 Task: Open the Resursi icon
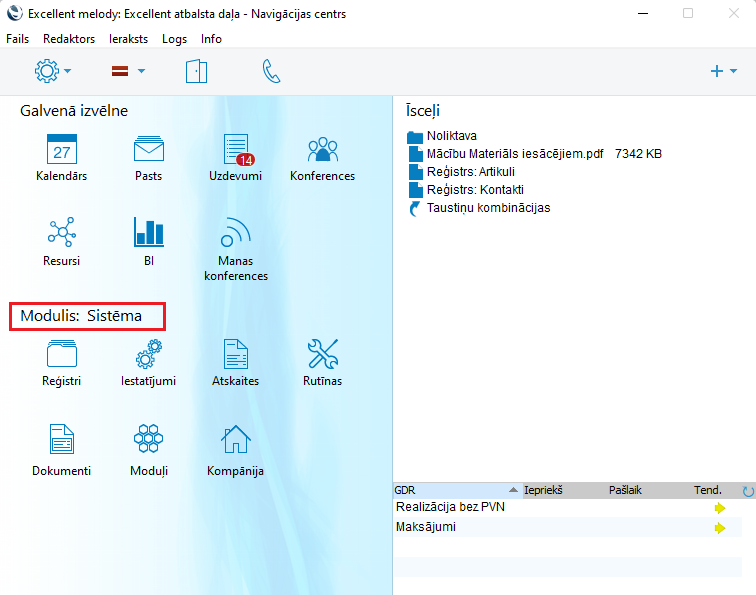(62, 234)
